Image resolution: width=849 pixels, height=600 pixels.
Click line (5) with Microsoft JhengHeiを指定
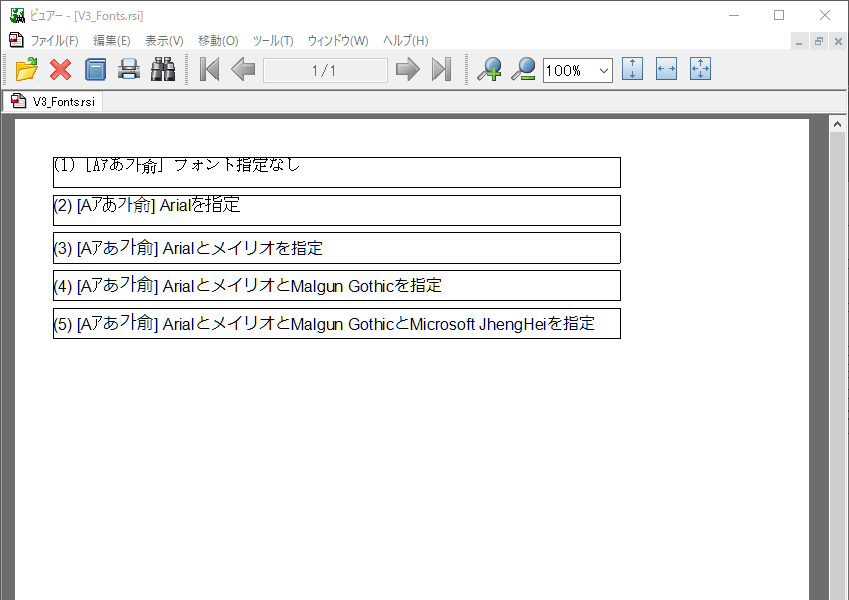324,323
